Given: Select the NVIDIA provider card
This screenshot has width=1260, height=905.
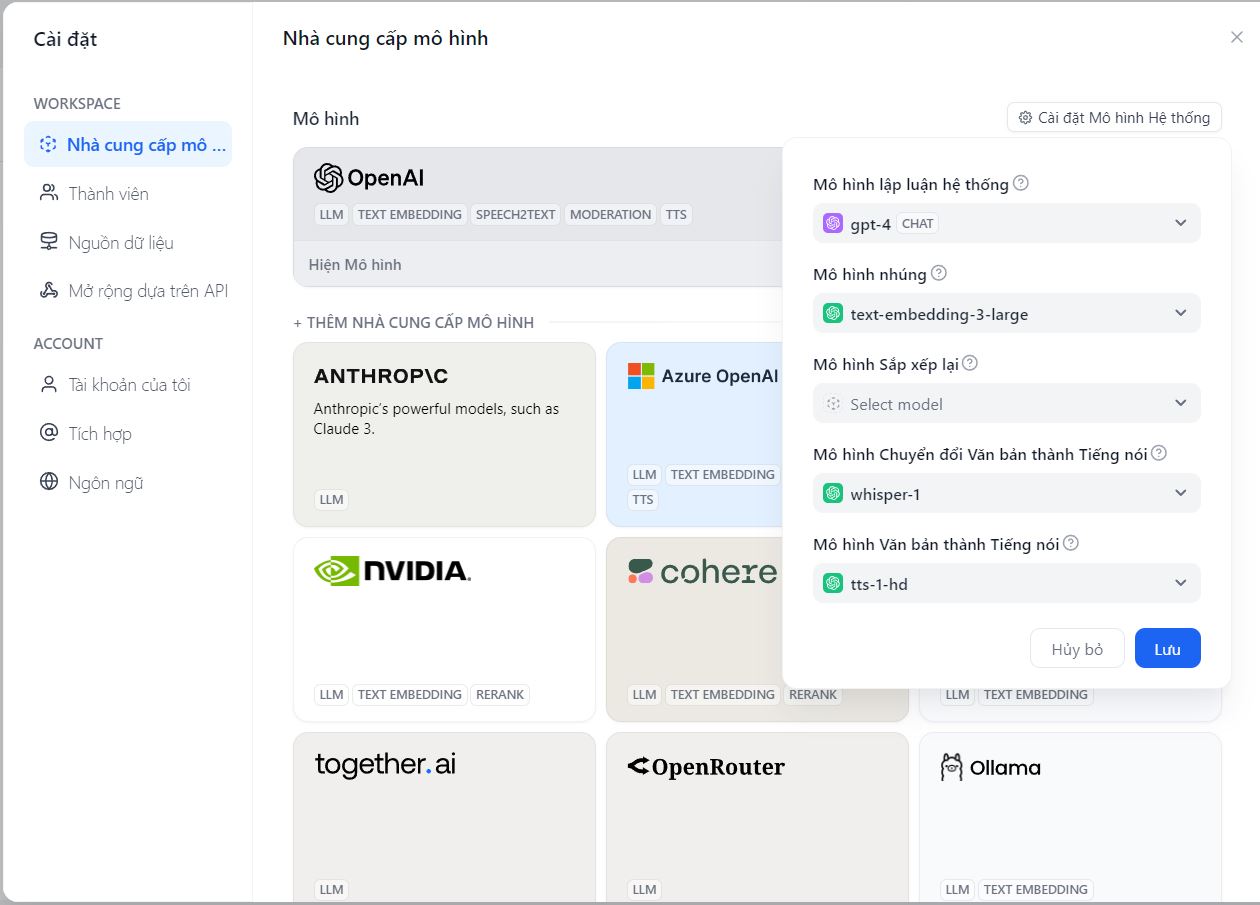Looking at the screenshot, I should [x=444, y=629].
